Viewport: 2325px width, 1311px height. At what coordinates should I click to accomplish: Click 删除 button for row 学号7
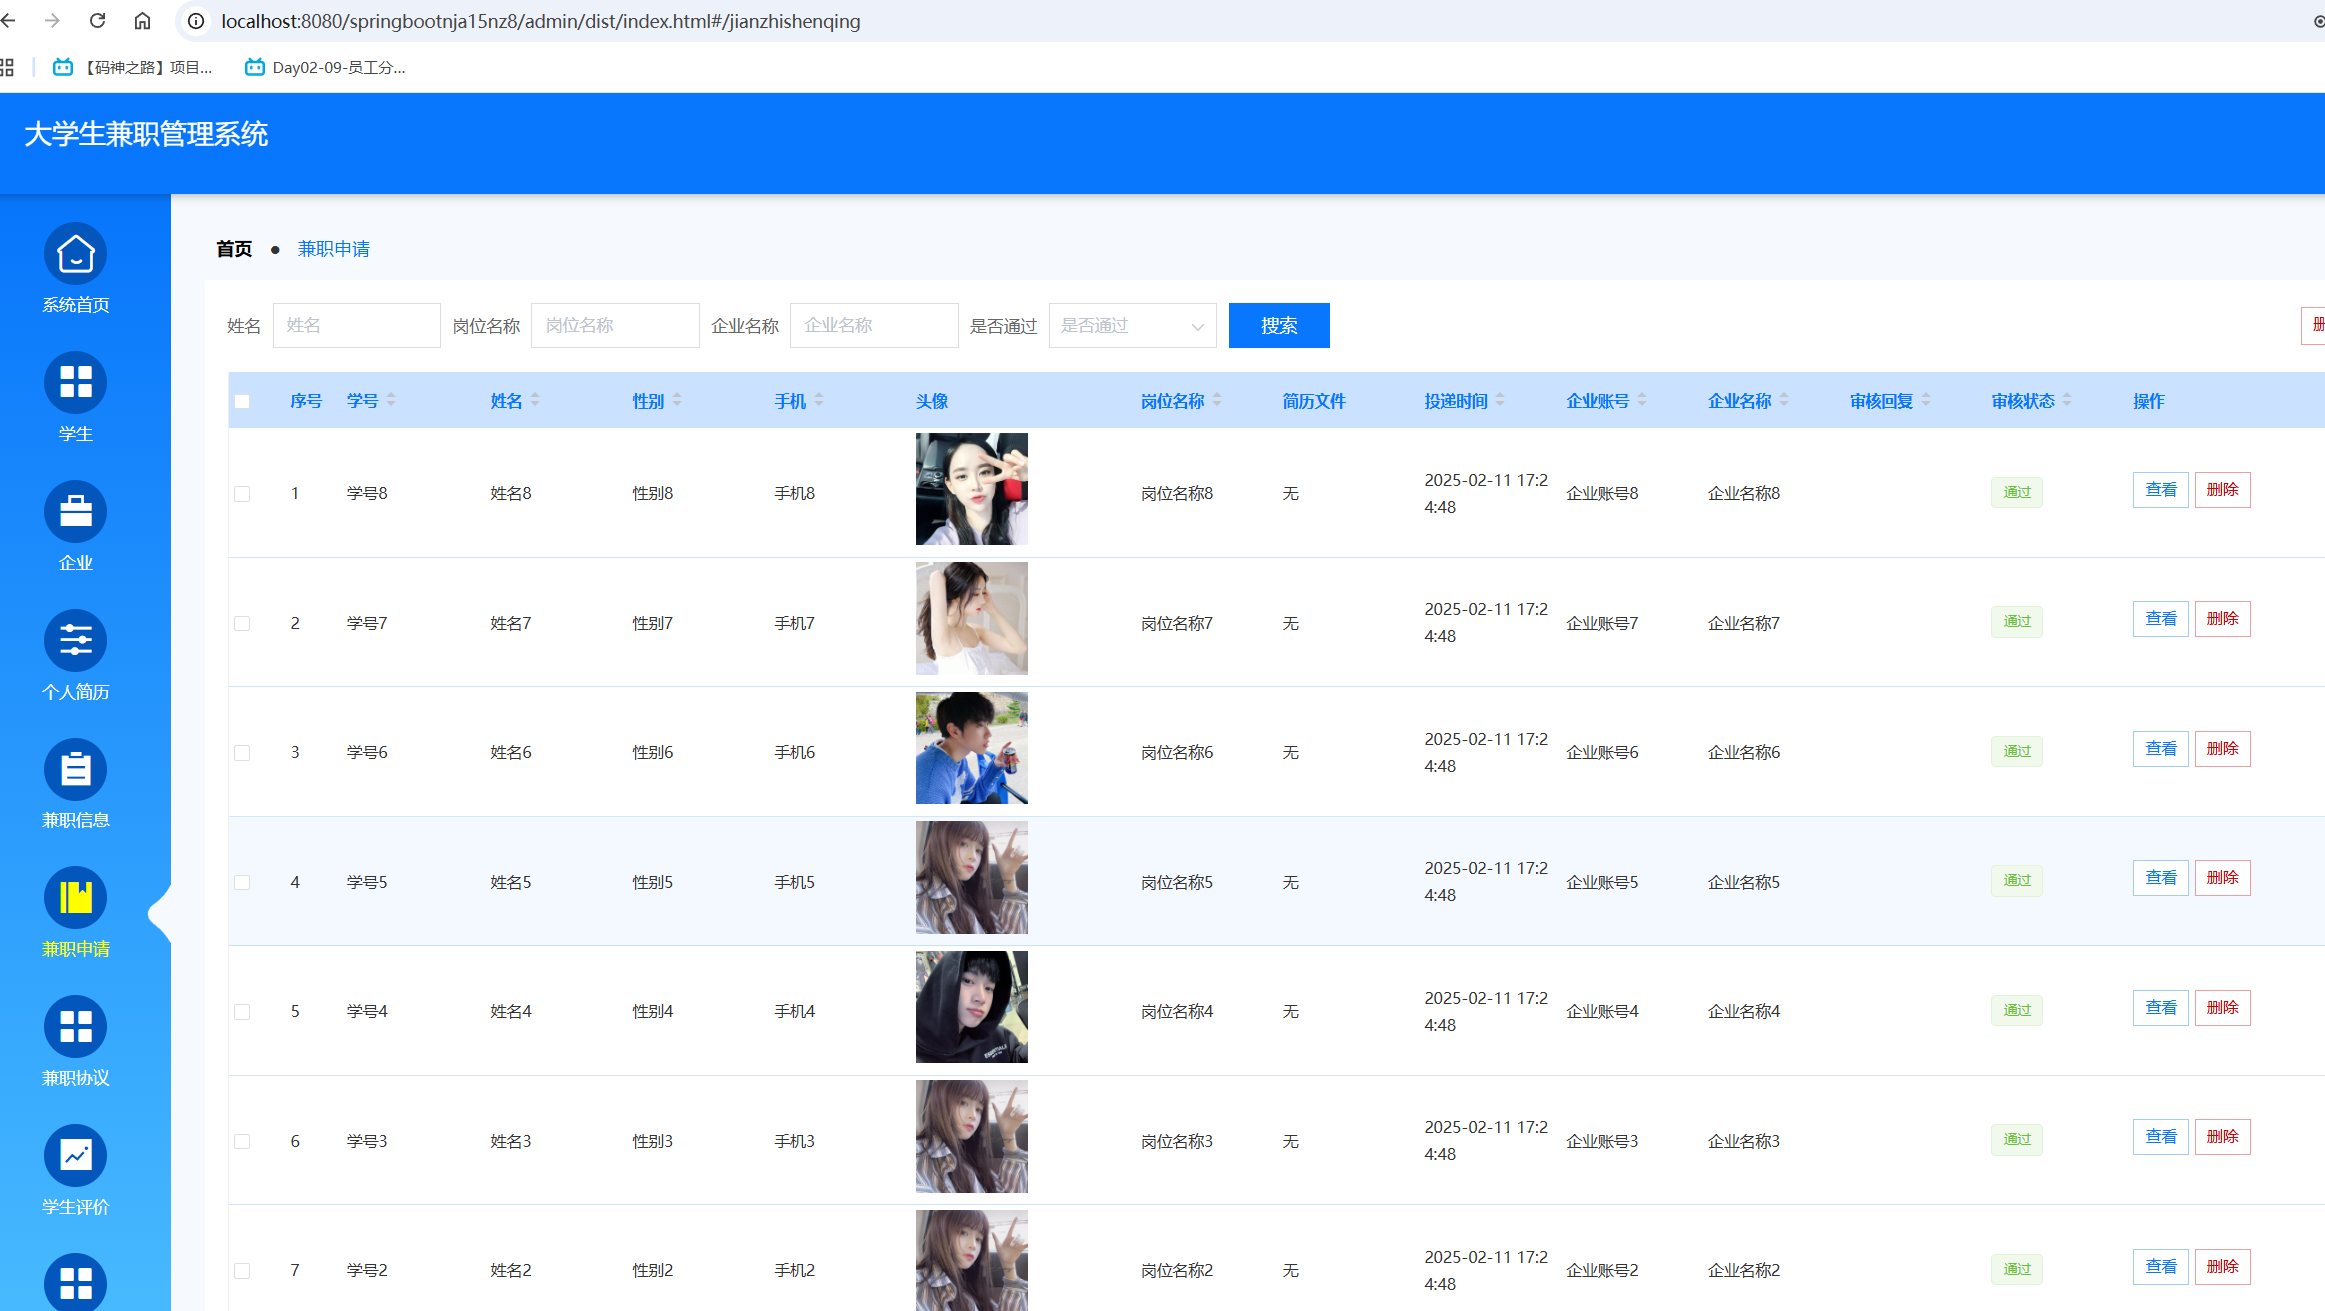tap(2222, 619)
